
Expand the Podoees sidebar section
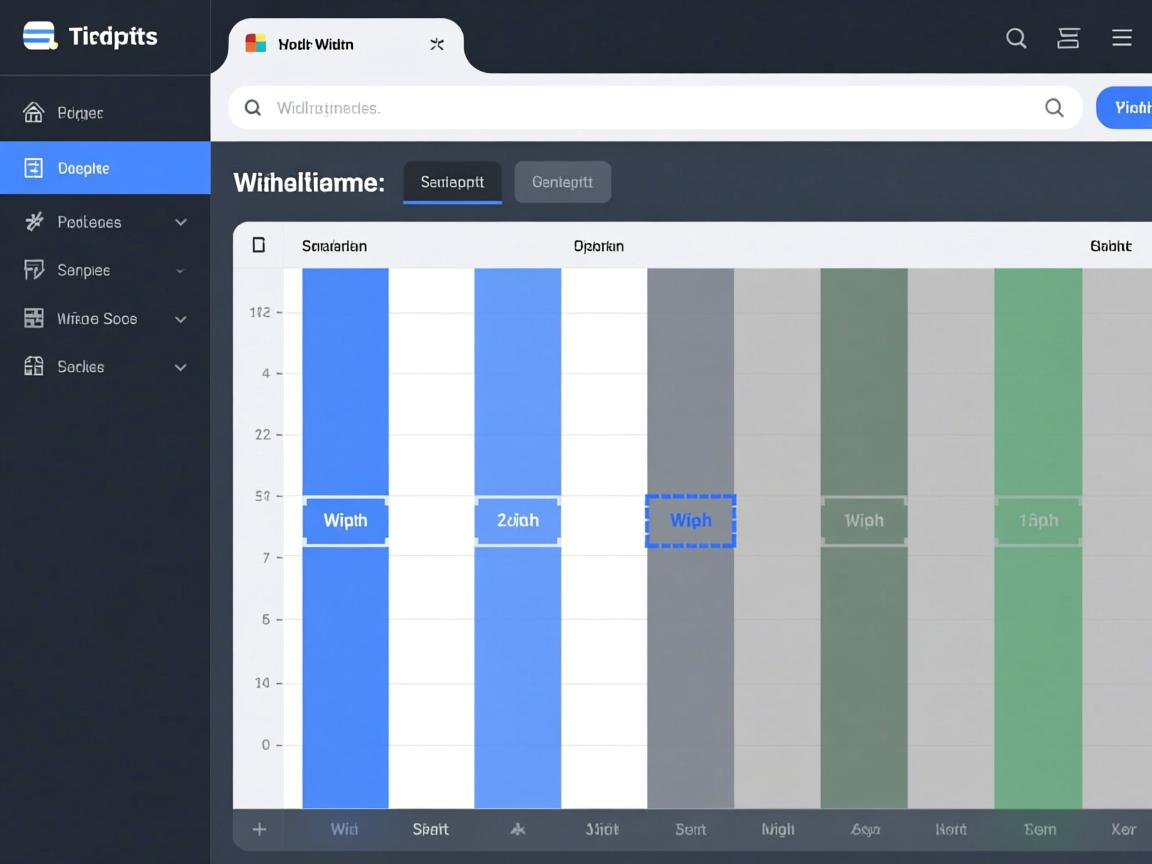pos(181,222)
